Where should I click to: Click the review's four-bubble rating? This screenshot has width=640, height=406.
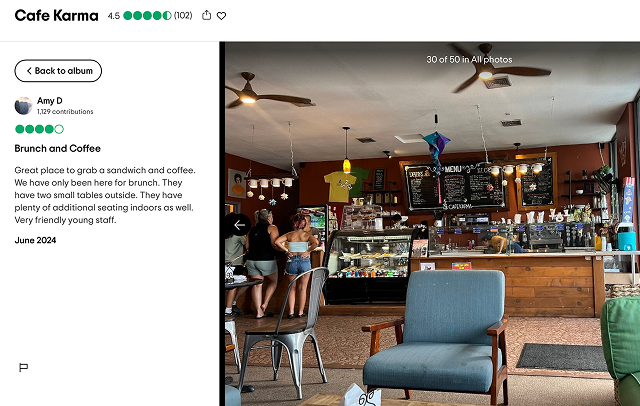[x=39, y=129]
